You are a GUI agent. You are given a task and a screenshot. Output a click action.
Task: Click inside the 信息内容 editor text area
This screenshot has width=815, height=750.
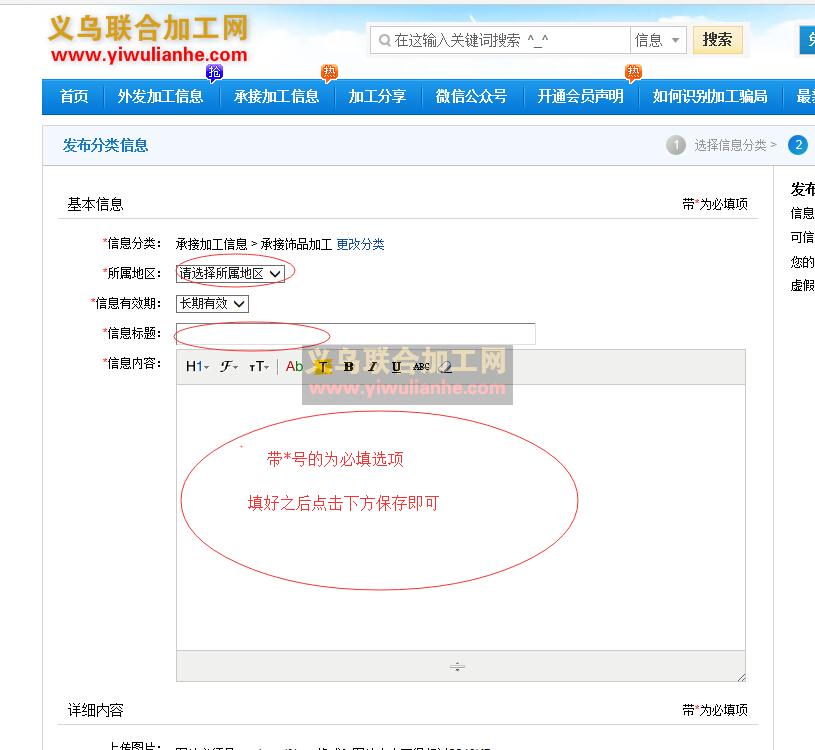pyautogui.click(x=461, y=517)
